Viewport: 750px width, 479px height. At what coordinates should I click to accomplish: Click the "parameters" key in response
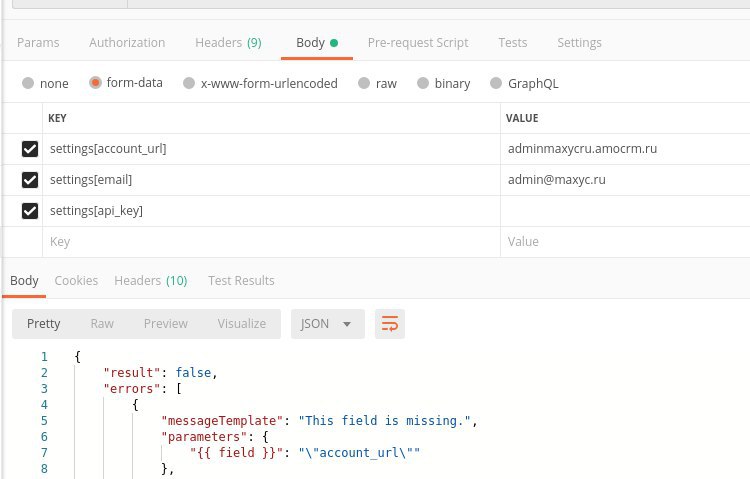coord(204,437)
